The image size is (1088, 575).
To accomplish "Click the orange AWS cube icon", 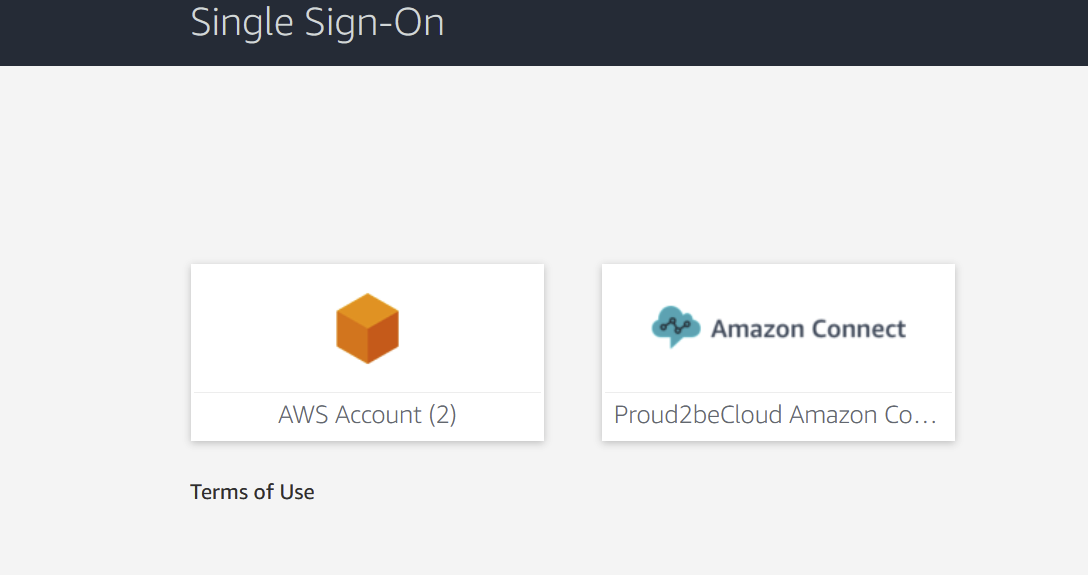I will 367,328.
